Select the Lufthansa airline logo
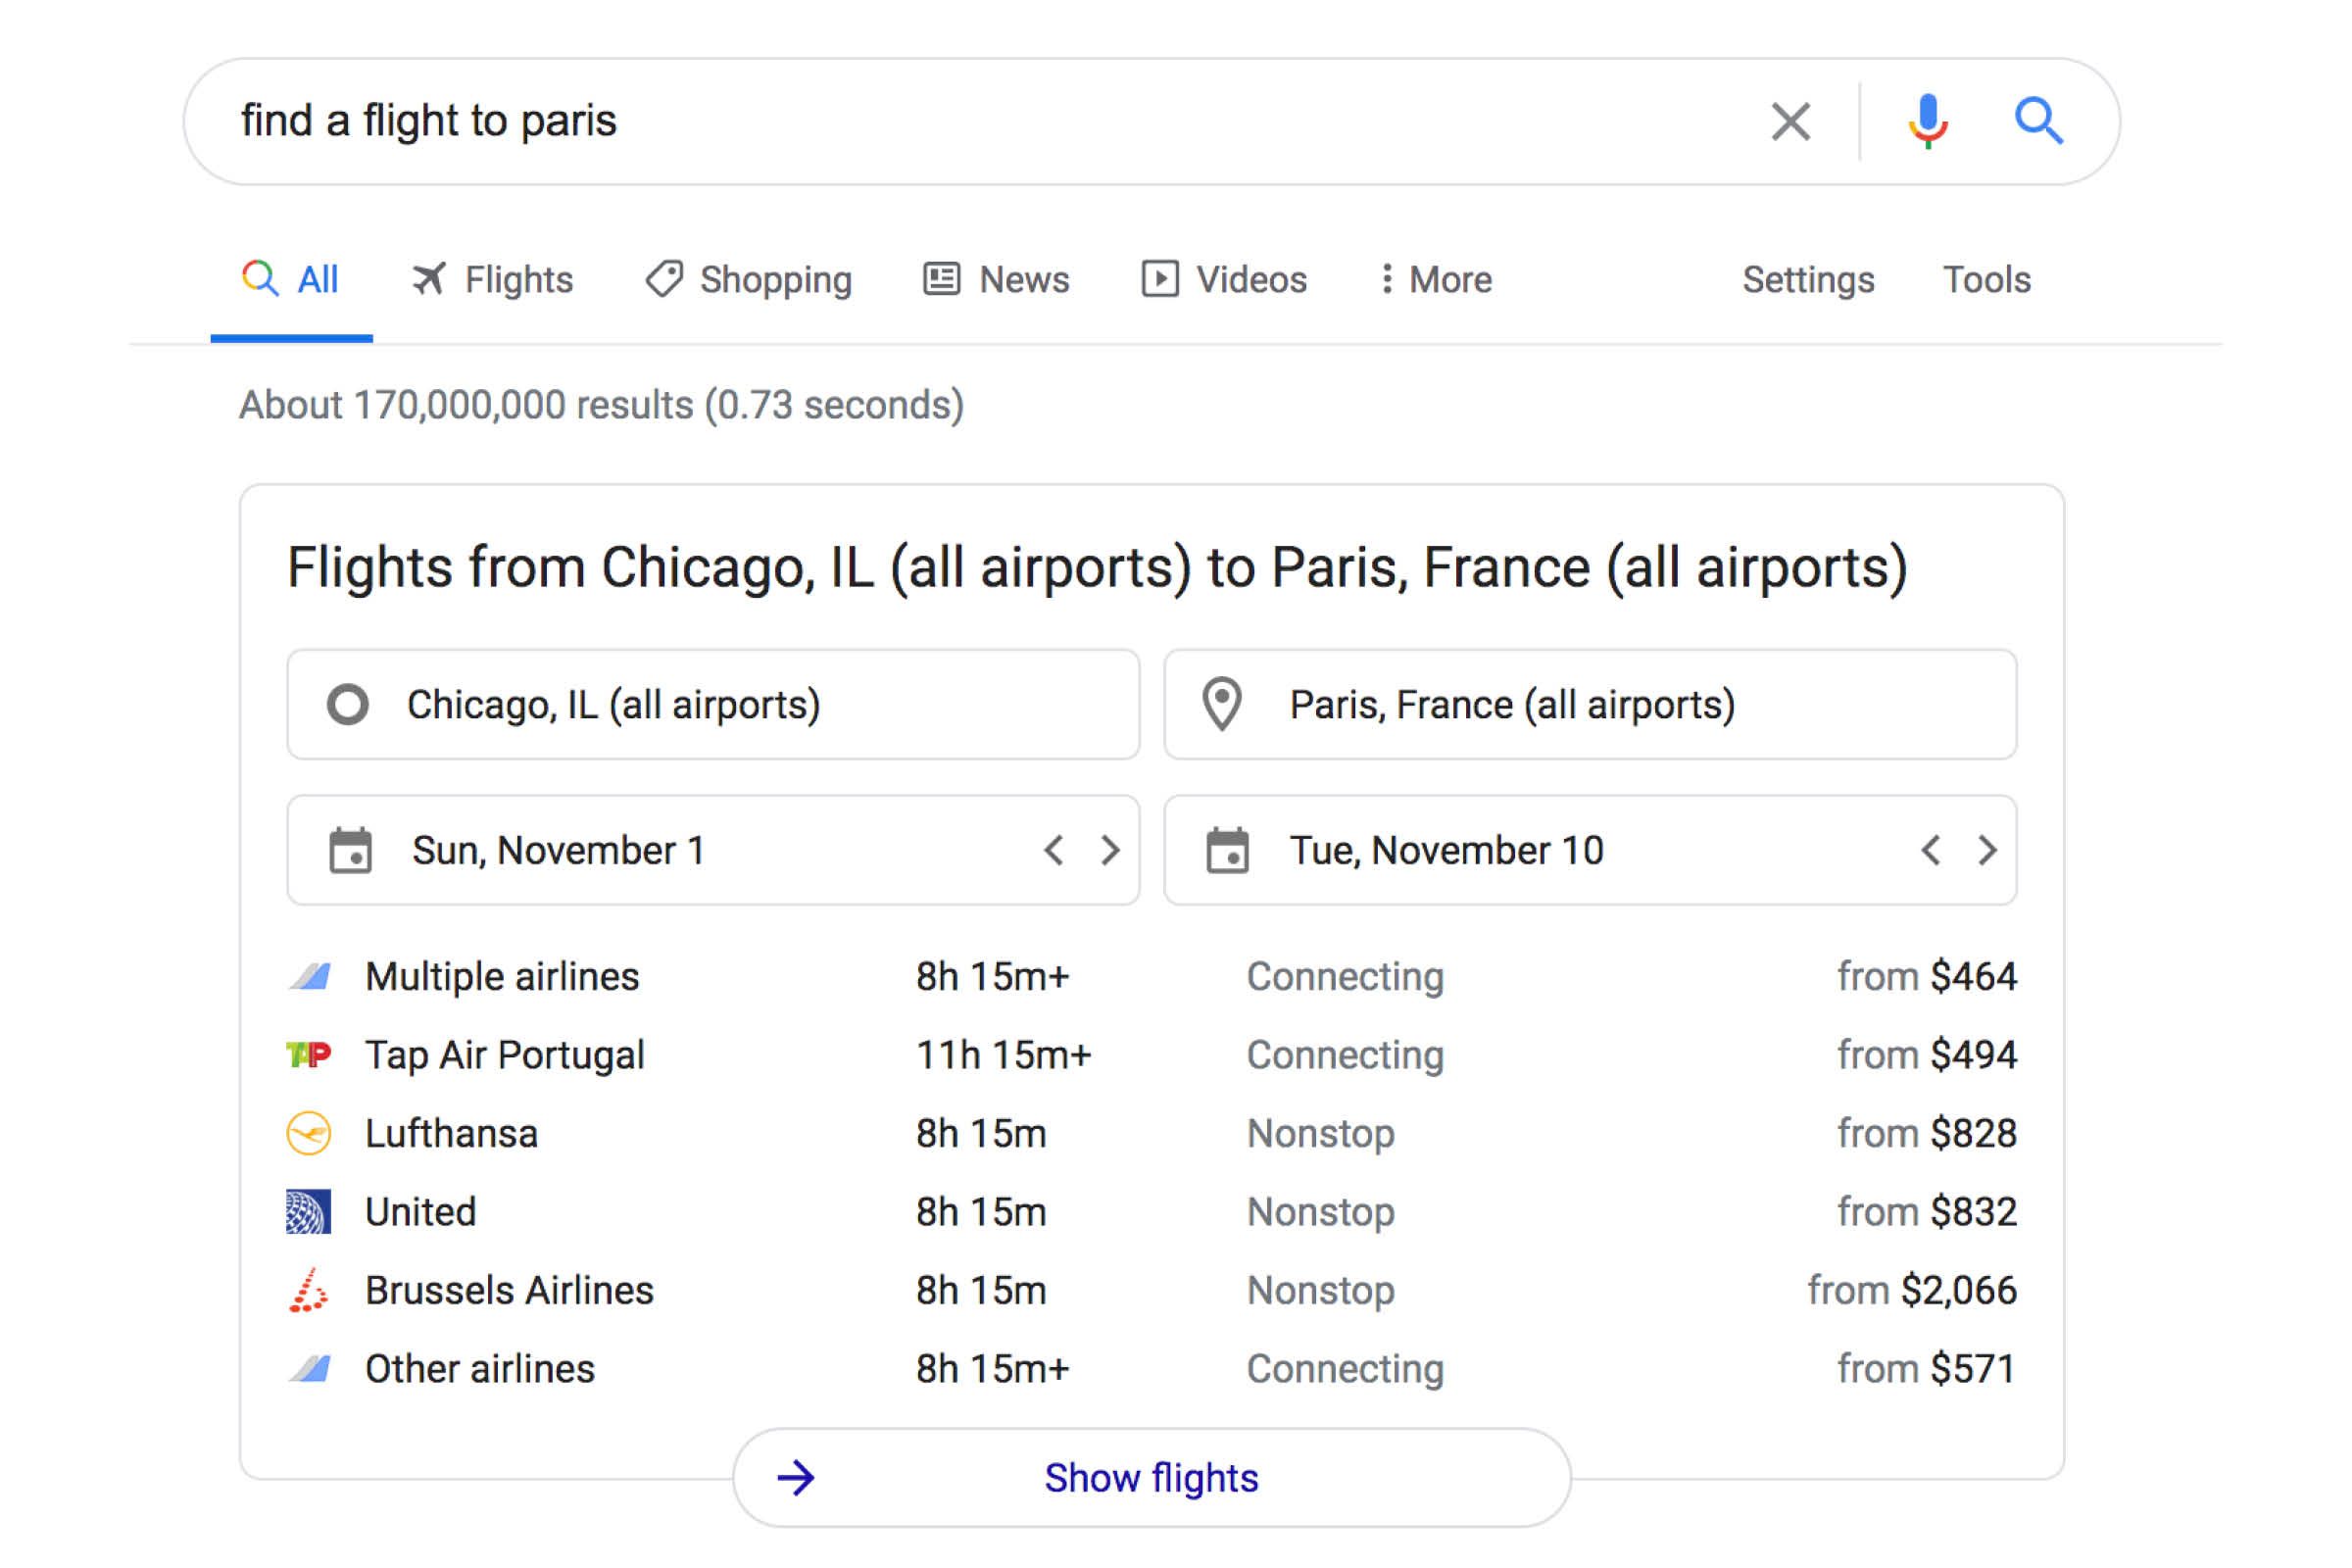This screenshot has height=1568, width=2352. (x=310, y=1133)
